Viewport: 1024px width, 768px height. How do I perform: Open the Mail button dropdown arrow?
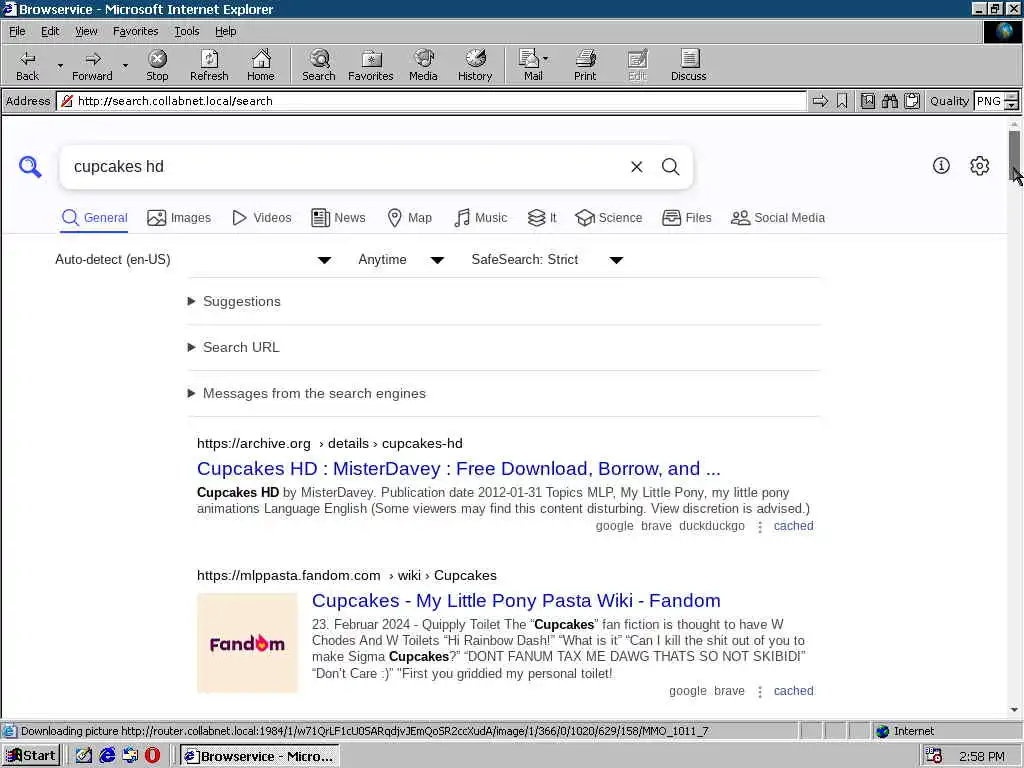[x=545, y=59]
